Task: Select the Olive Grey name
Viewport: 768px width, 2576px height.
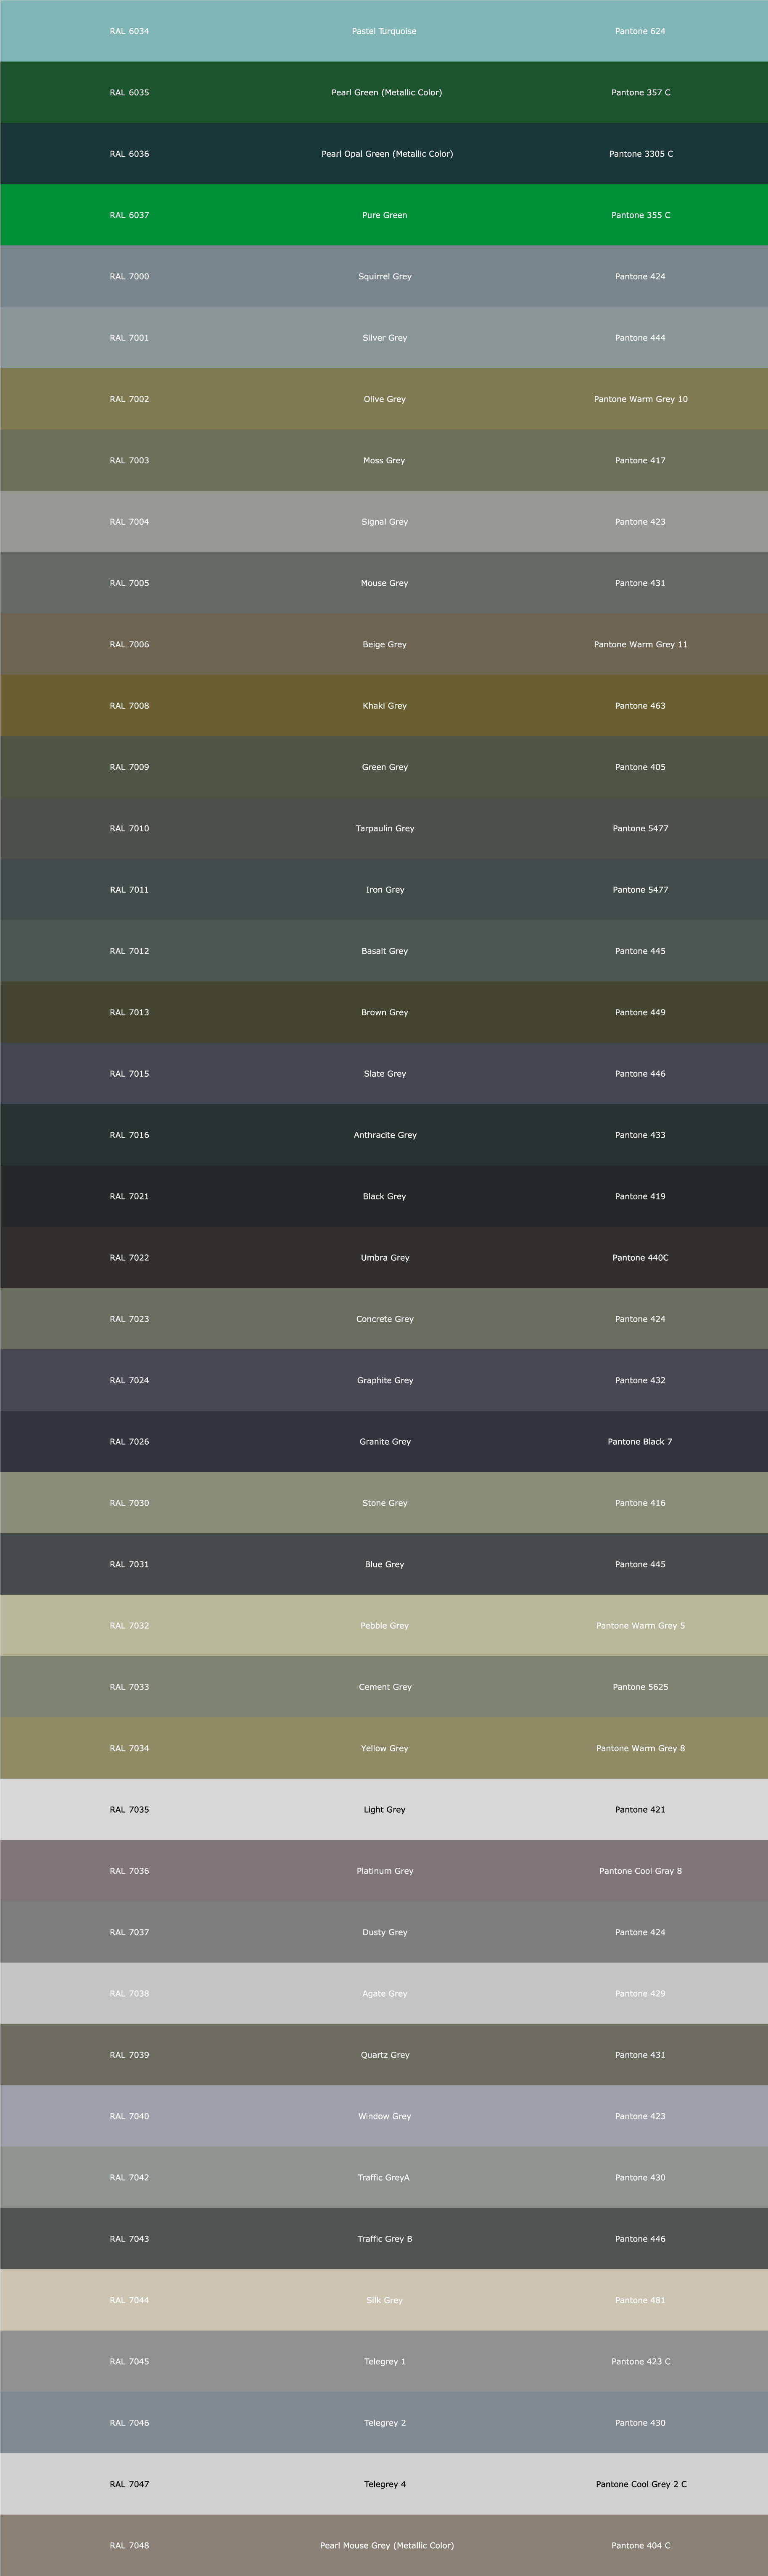Action: tap(385, 399)
